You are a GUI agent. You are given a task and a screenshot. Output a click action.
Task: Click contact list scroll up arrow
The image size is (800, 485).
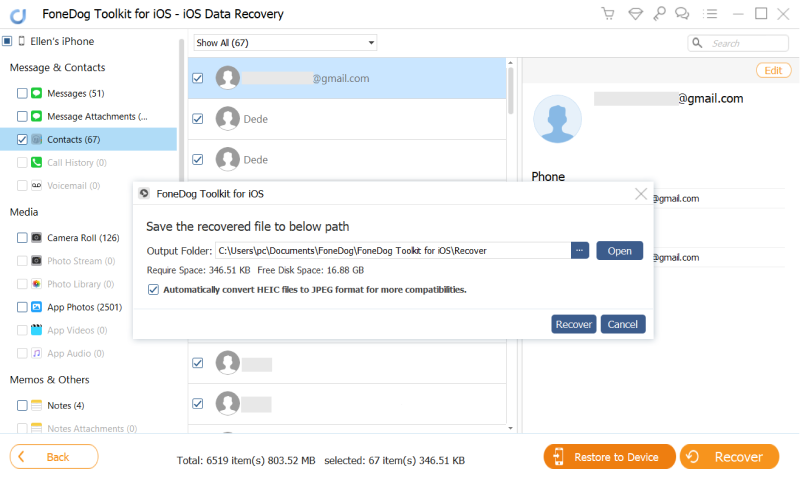(510, 63)
